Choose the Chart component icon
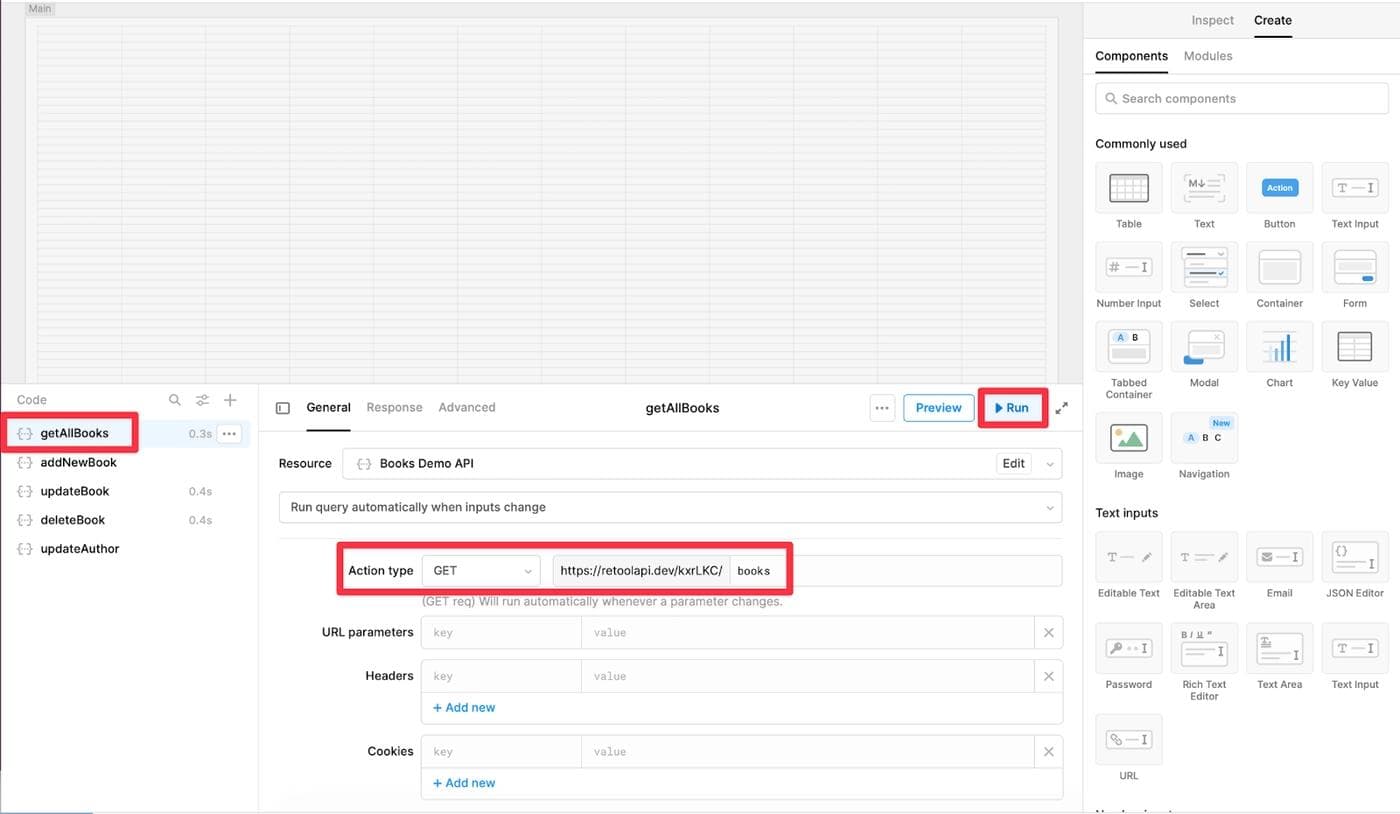1400x814 pixels. 1279,347
